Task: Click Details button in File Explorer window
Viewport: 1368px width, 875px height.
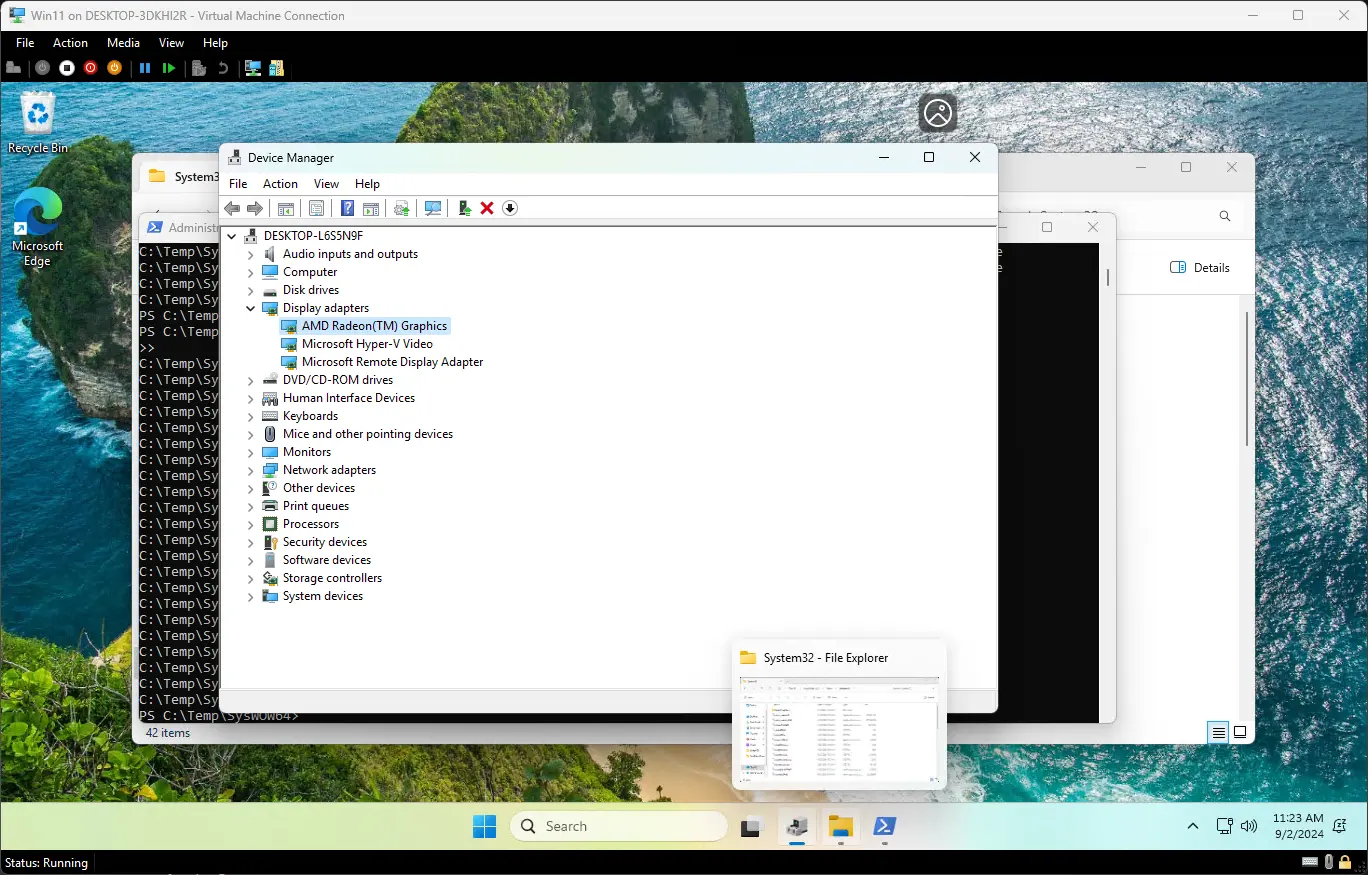Action: [1199, 268]
